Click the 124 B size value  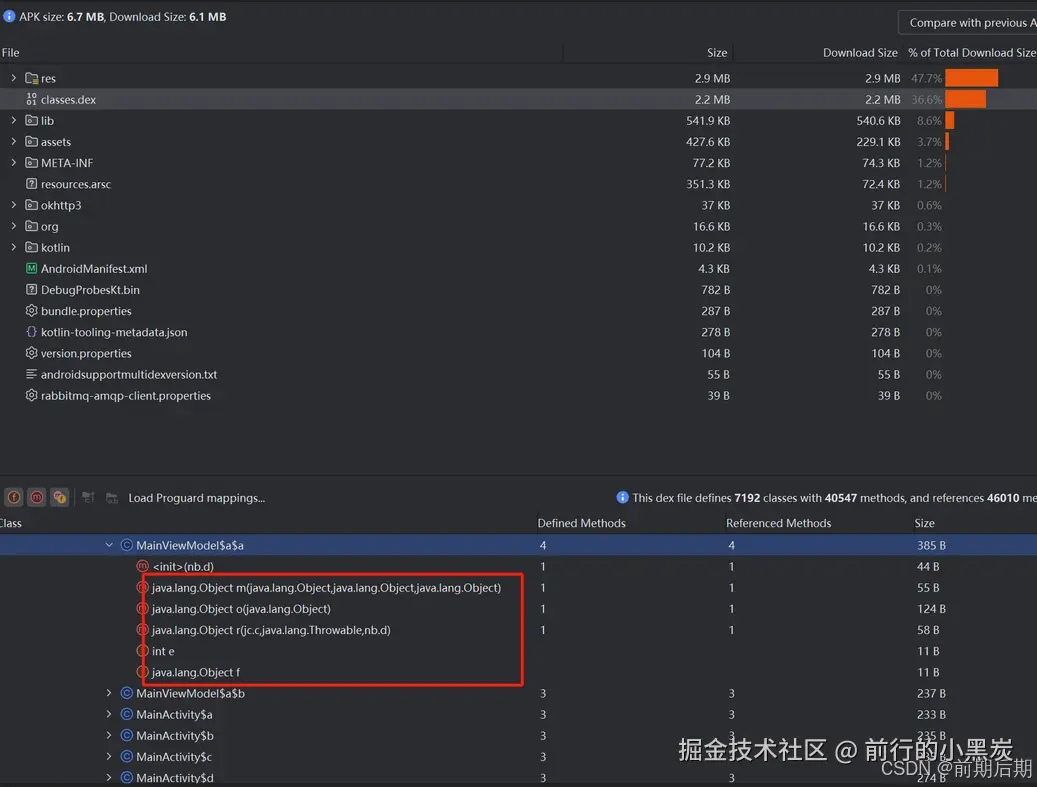point(931,608)
